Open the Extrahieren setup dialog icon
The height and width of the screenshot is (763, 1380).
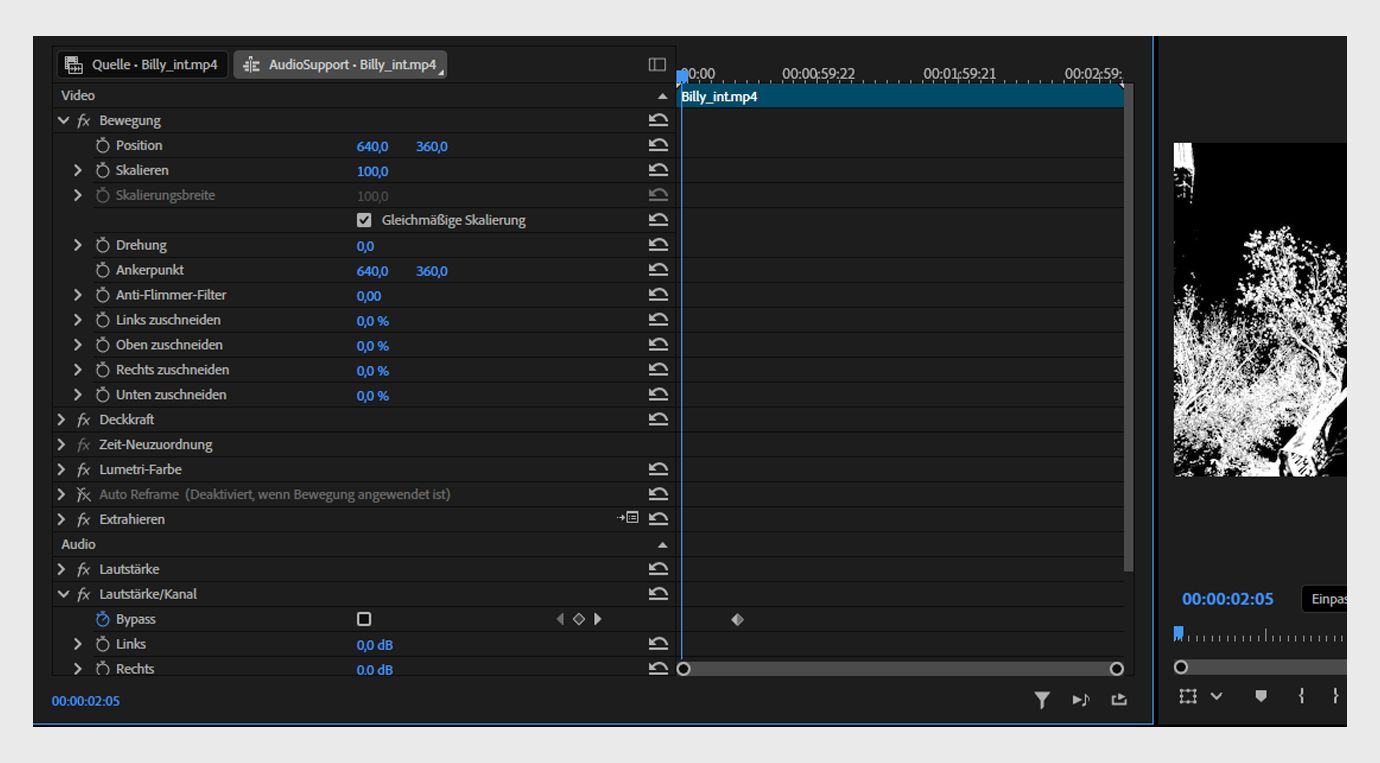(628, 518)
